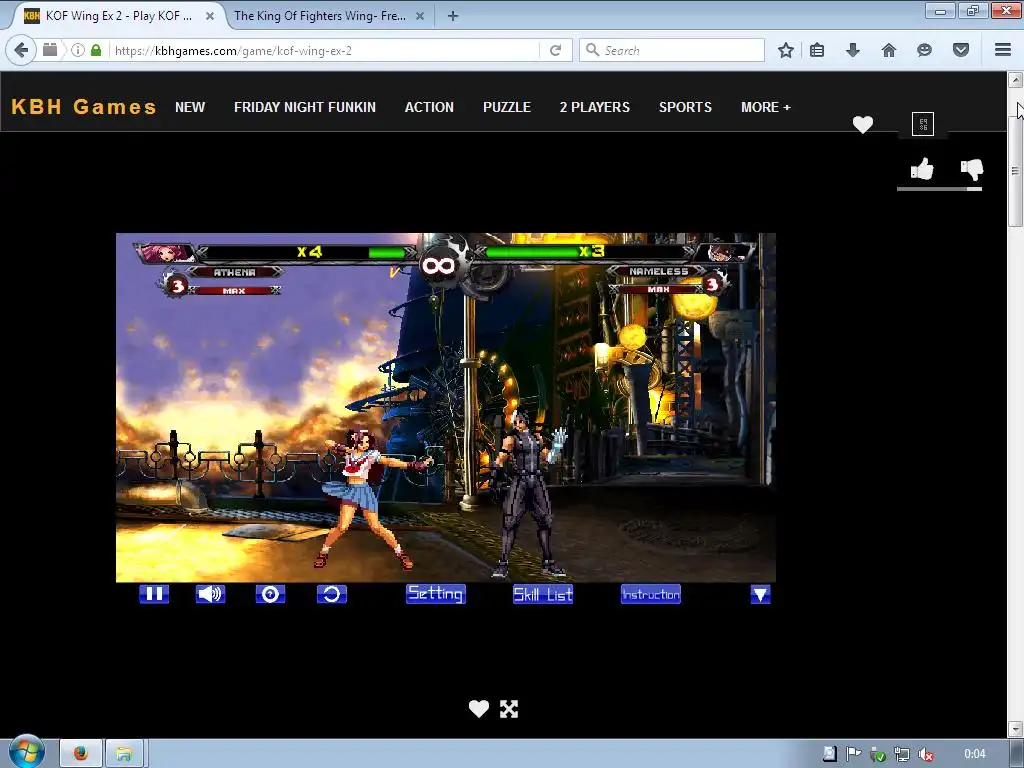Image resolution: width=1024 pixels, height=768 pixels.
Task: Enter fullscreen using expand arrows icon
Action: tap(509, 709)
